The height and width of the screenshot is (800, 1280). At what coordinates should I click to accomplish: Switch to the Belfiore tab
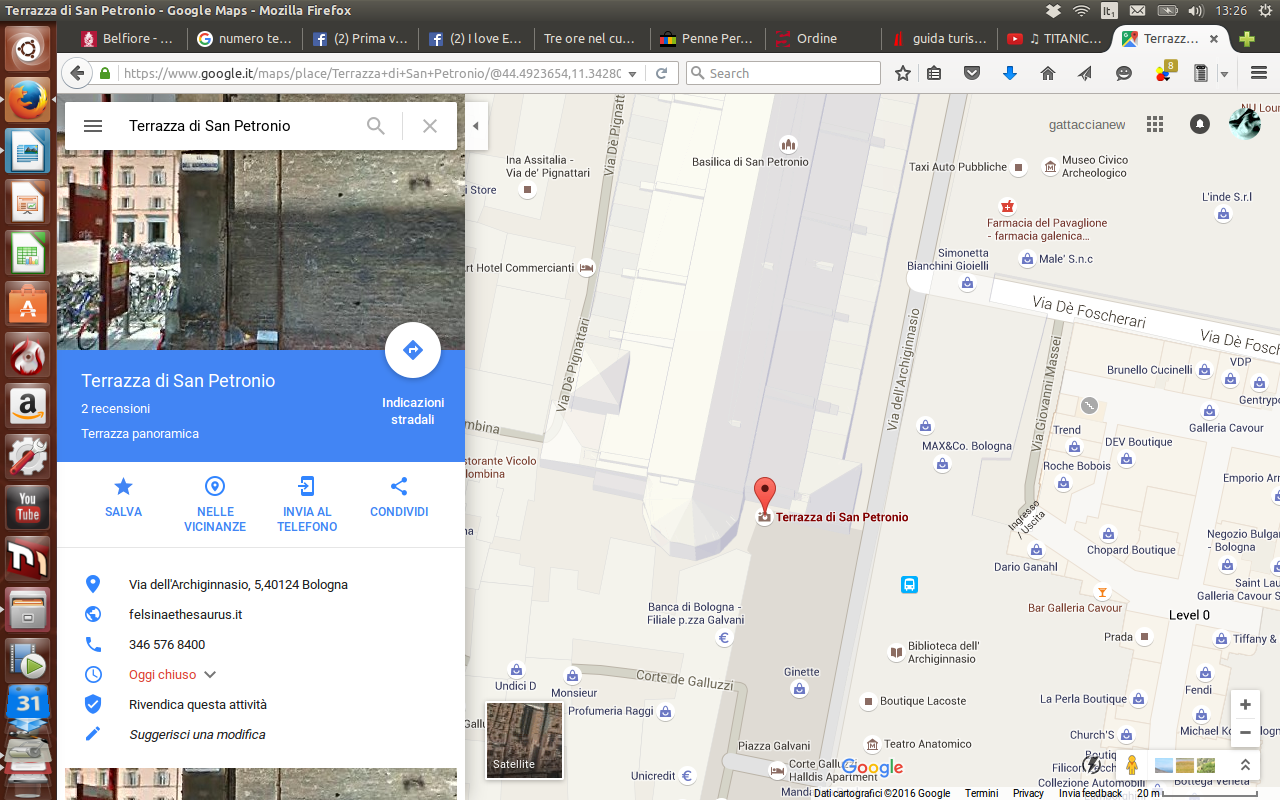[x=128, y=39]
